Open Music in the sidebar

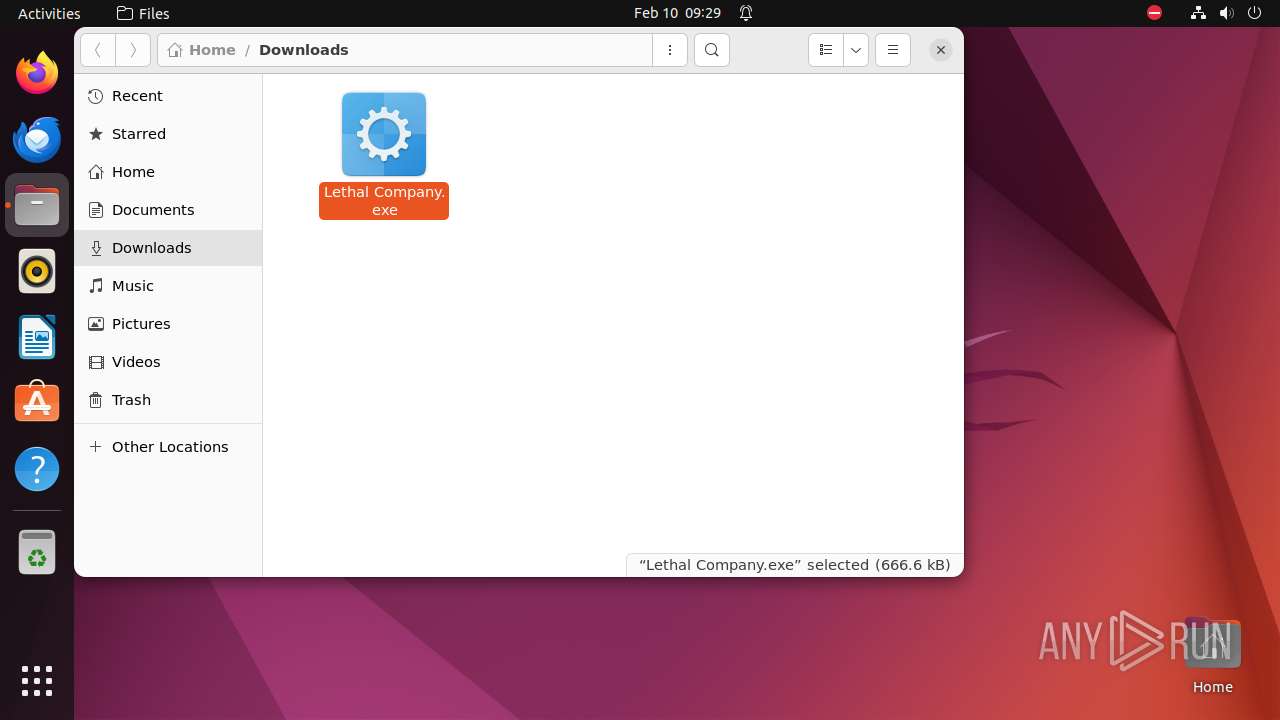coord(168,286)
